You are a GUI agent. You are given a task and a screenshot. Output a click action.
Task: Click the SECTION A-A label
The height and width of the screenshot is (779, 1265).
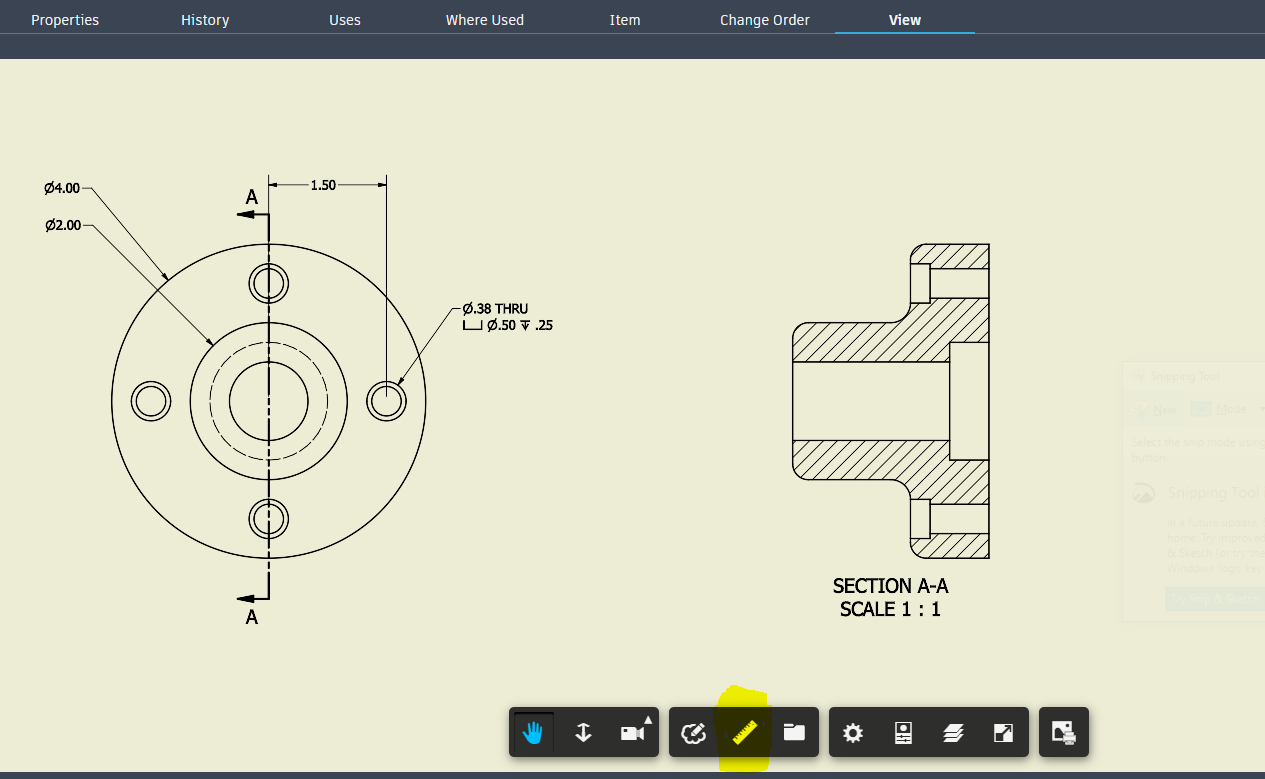[x=890, y=586]
